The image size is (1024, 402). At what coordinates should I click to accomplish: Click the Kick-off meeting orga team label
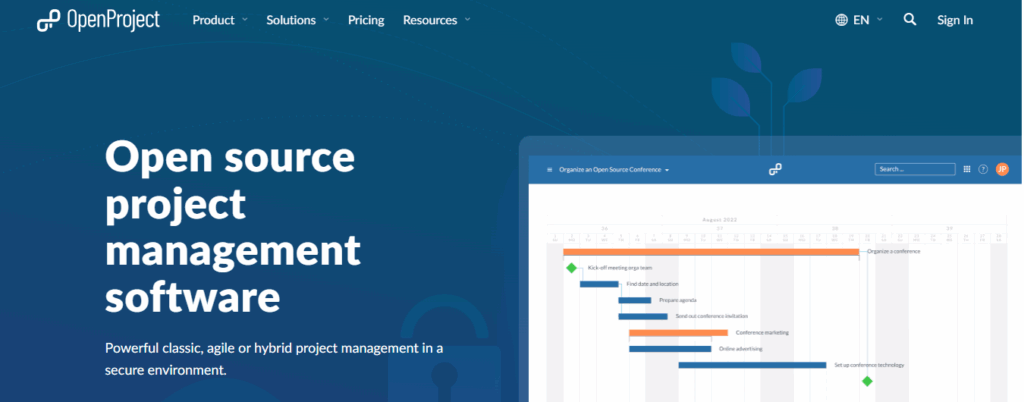(x=620, y=268)
